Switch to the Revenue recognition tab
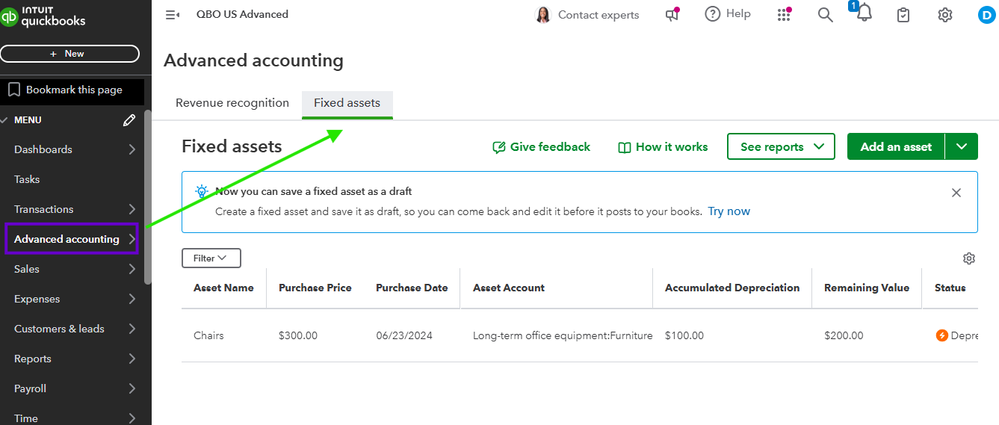Image resolution: width=999 pixels, height=425 pixels. [232, 103]
